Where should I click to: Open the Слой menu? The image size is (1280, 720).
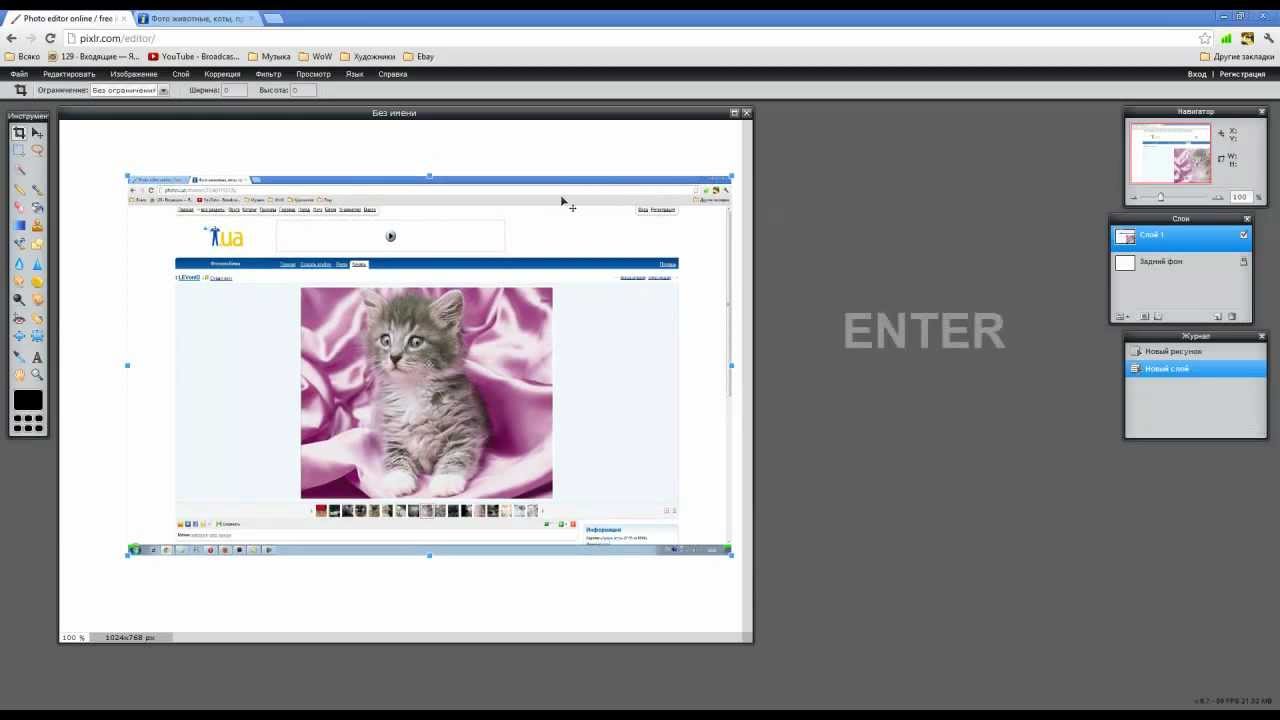pyautogui.click(x=181, y=74)
